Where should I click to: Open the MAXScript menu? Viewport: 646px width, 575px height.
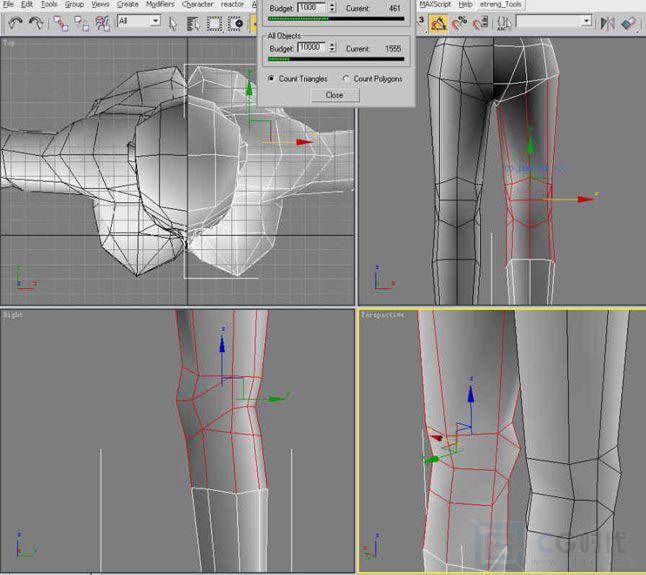(x=435, y=5)
